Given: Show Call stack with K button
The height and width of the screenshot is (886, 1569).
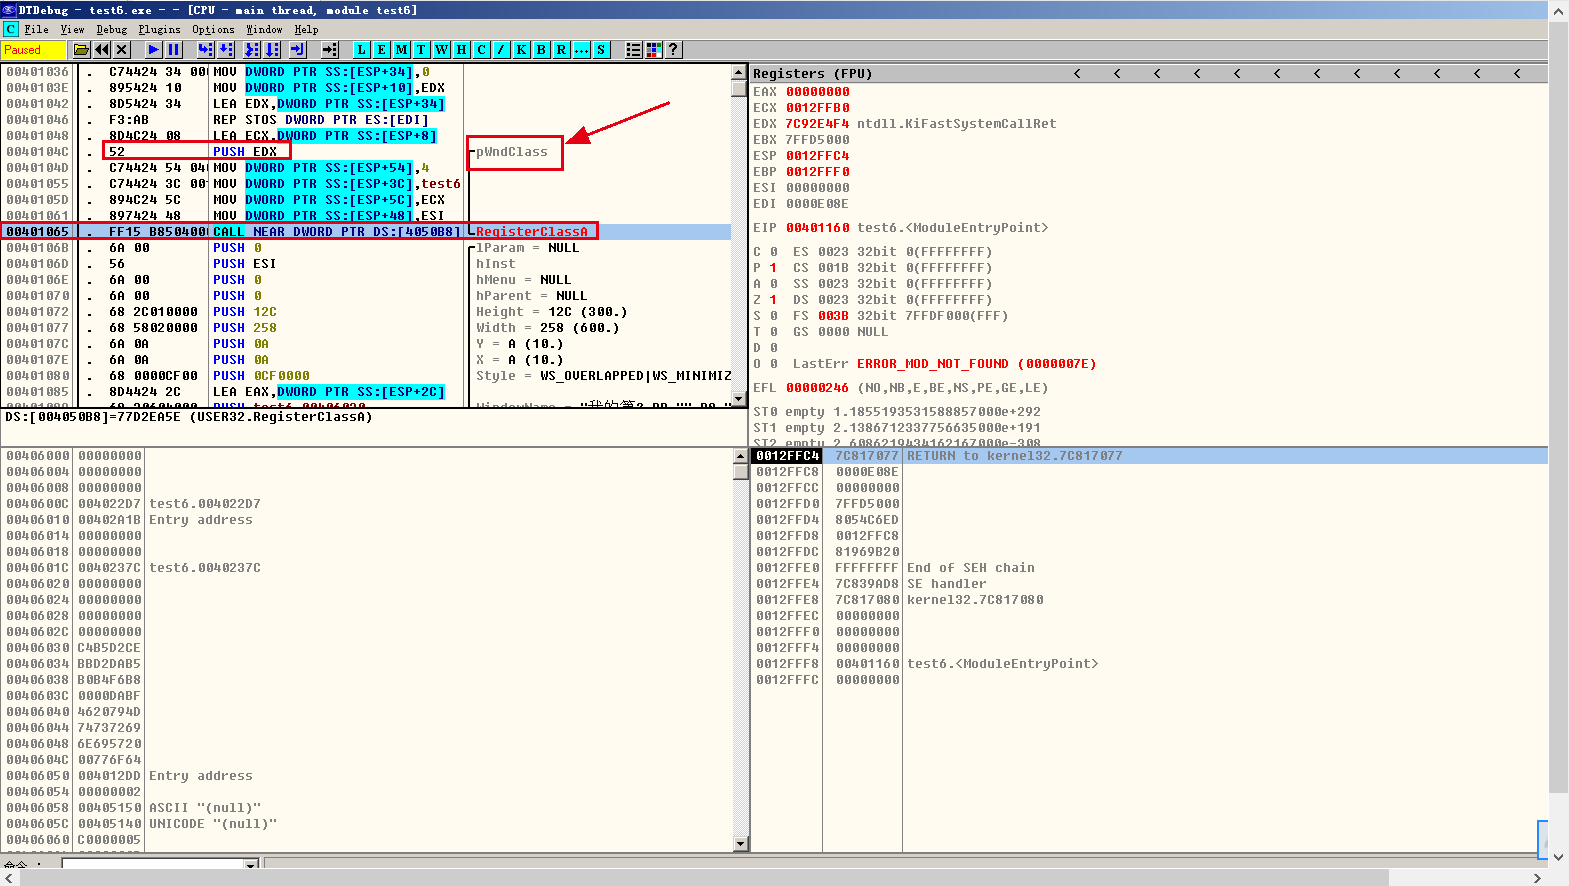Looking at the screenshot, I should [x=521, y=49].
